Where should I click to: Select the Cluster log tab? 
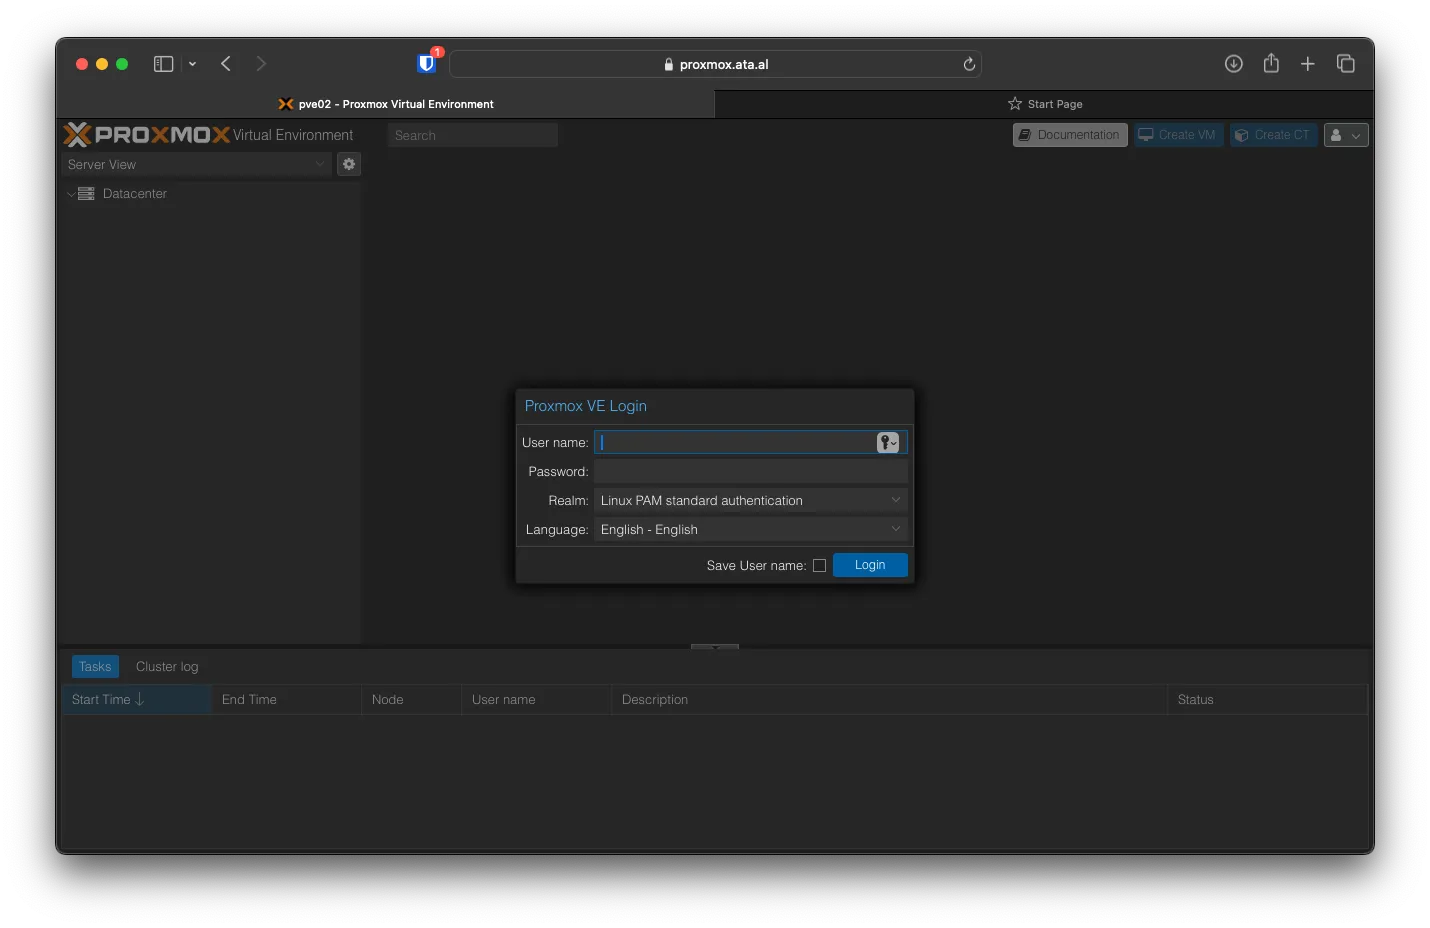pos(167,666)
